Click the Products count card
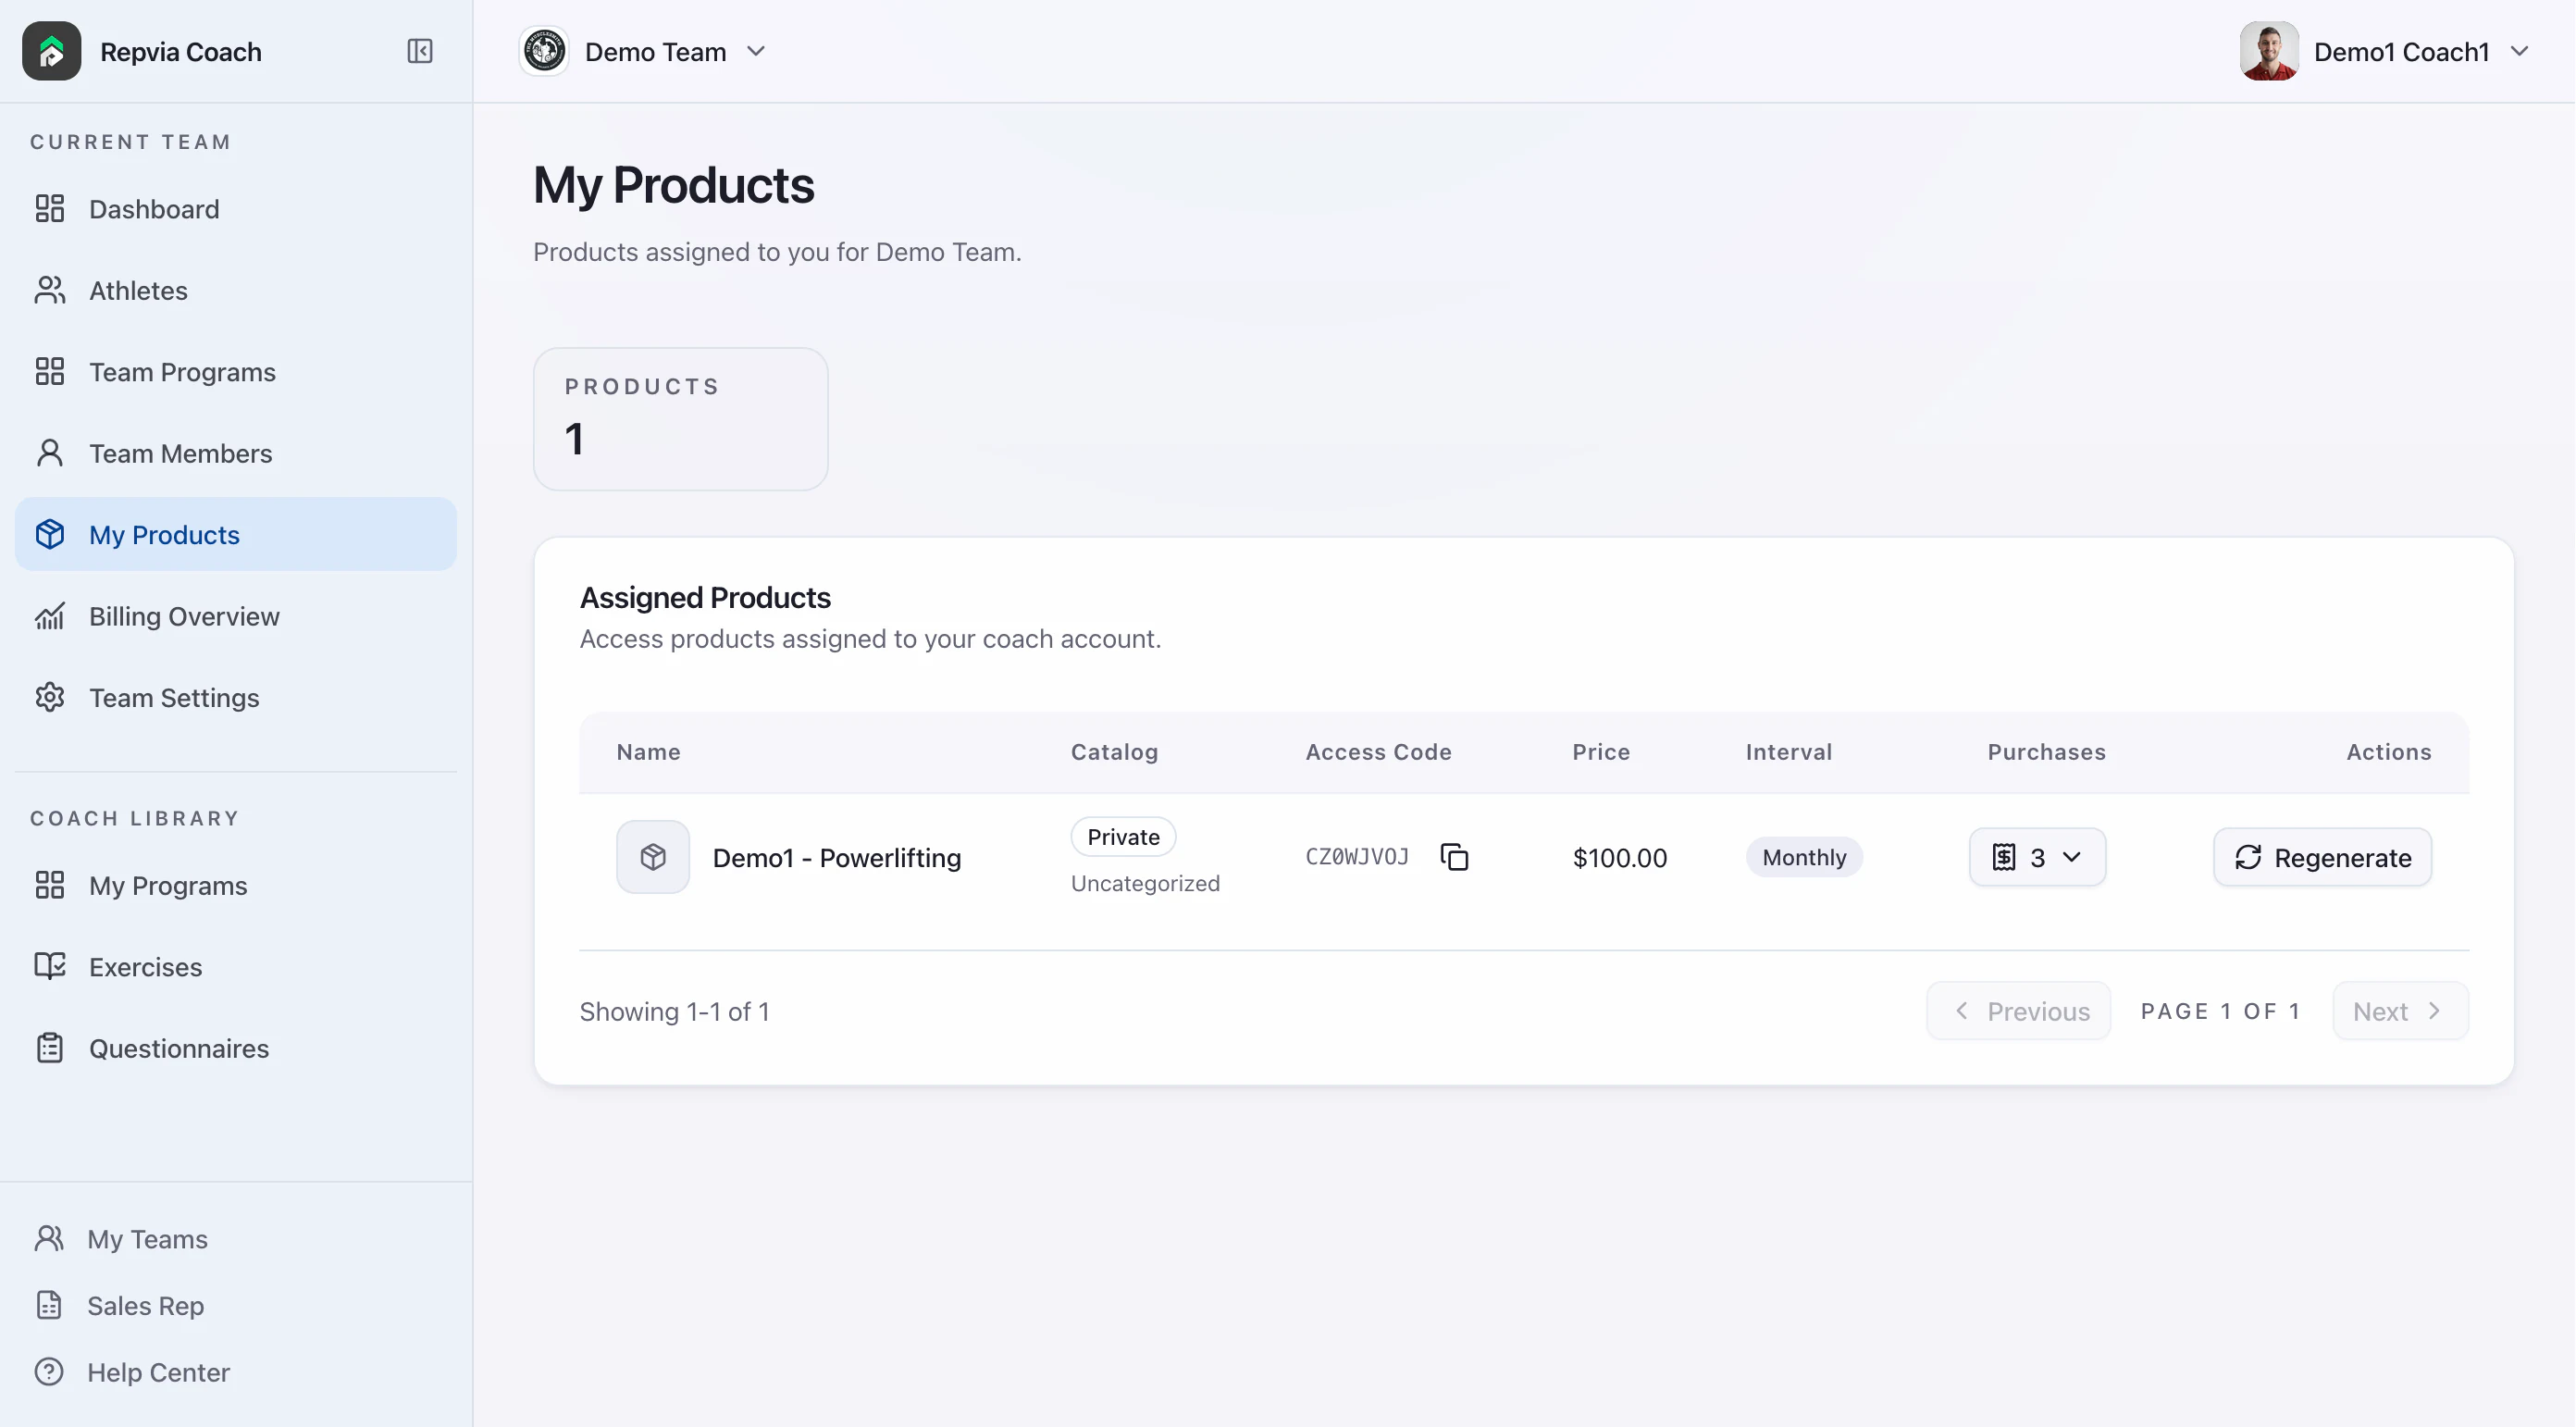 pyautogui.click(x=681, y=419)
